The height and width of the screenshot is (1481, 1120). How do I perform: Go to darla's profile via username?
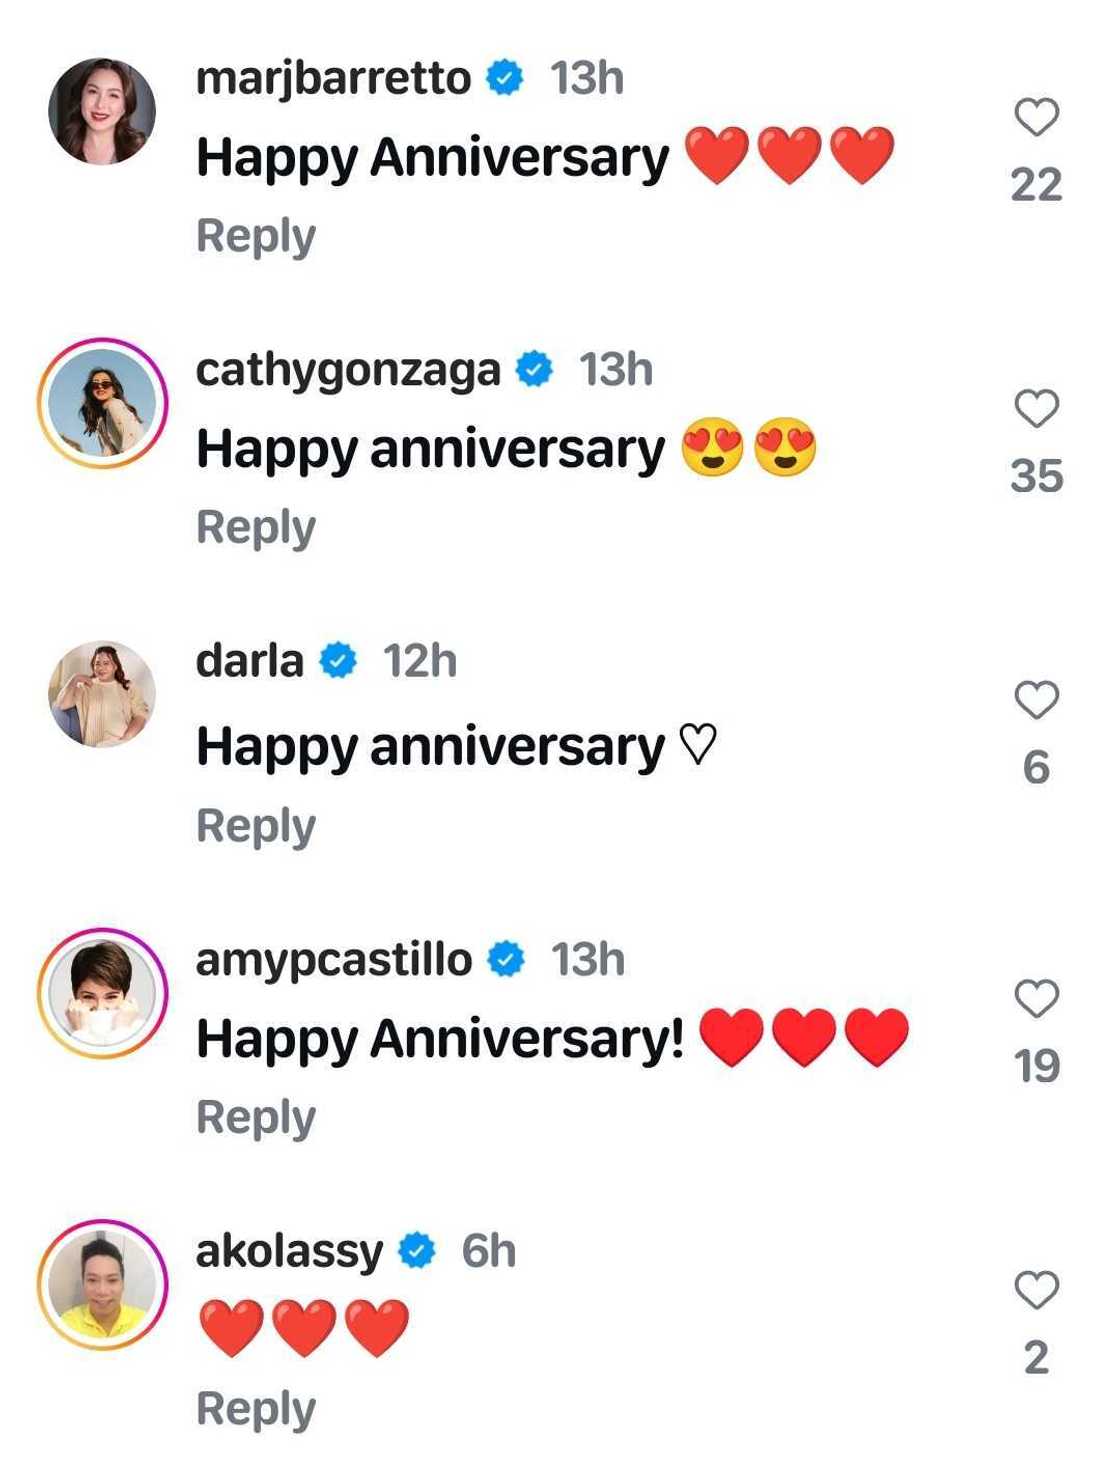[249, 661]
